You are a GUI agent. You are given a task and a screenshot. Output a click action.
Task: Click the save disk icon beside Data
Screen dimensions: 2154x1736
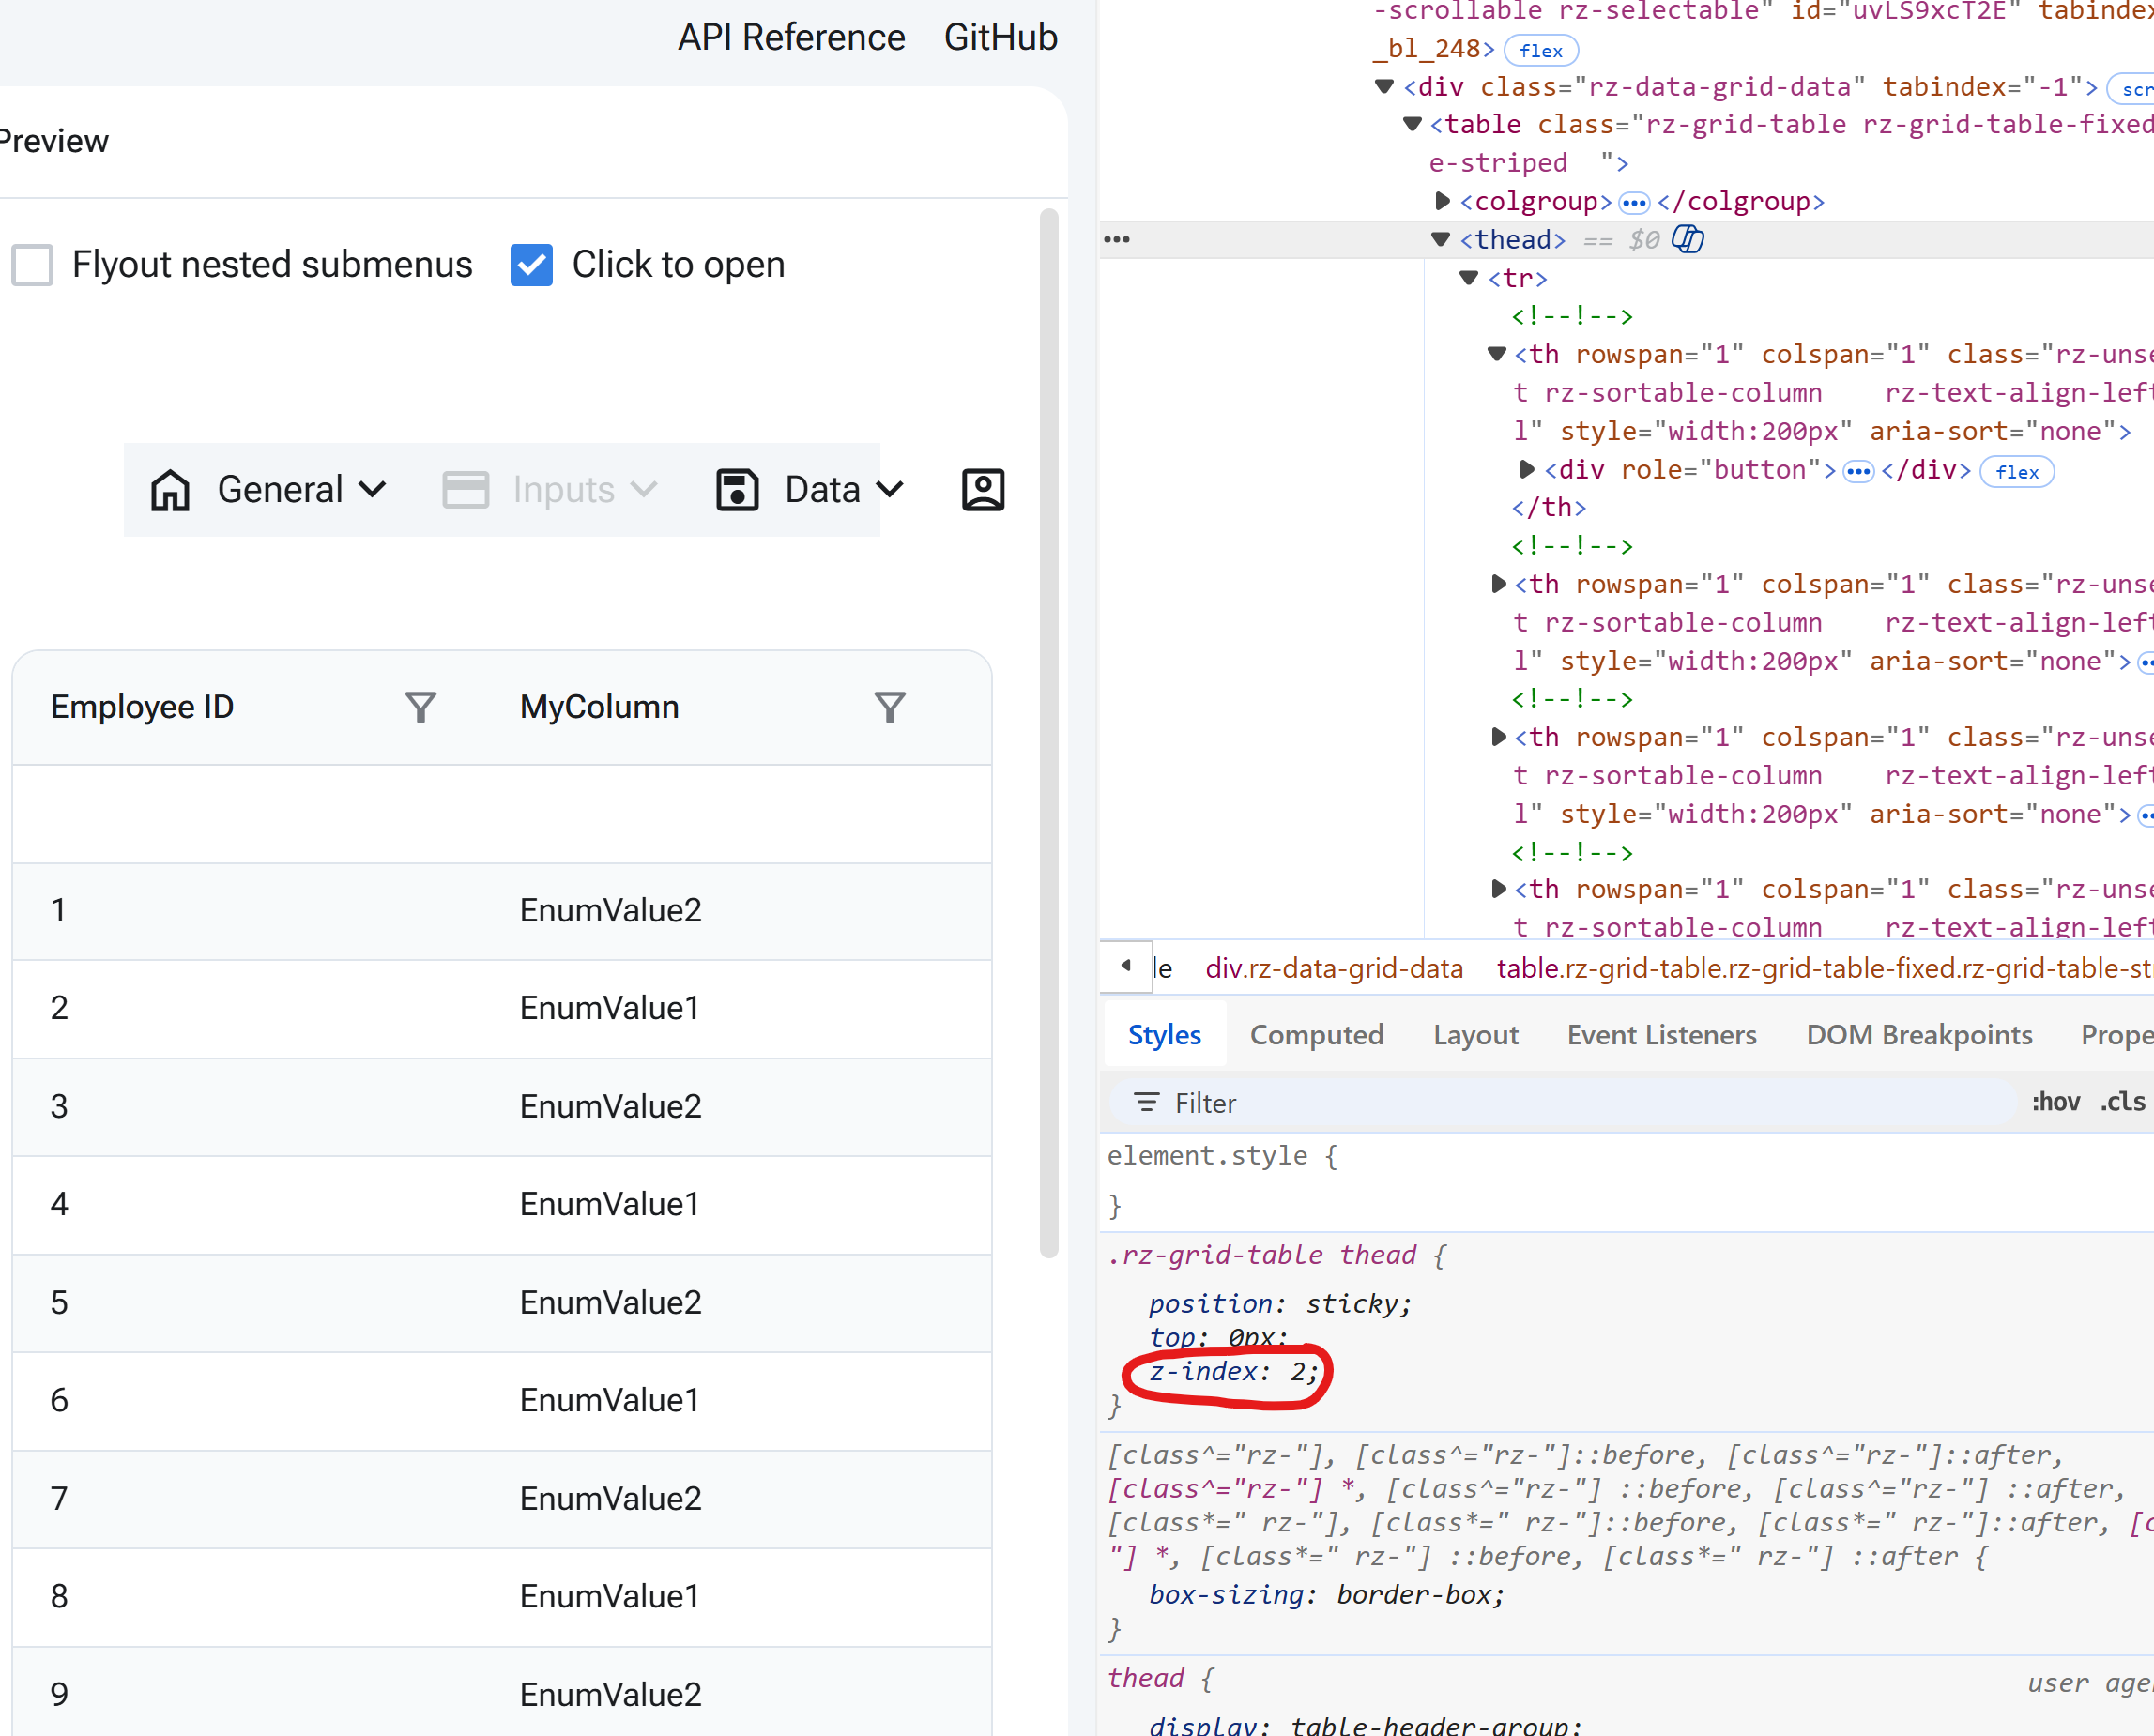[x=737, y=490]
